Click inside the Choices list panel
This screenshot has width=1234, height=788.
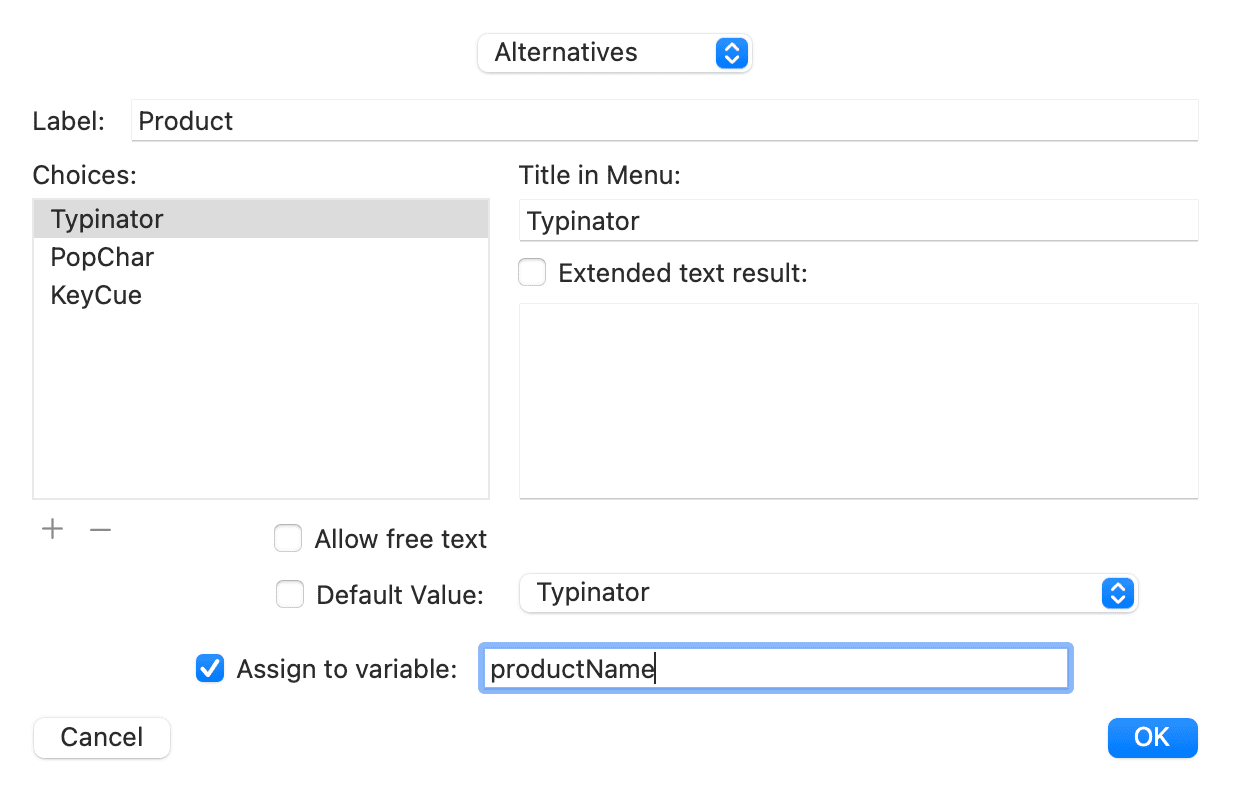pos(260,400)
